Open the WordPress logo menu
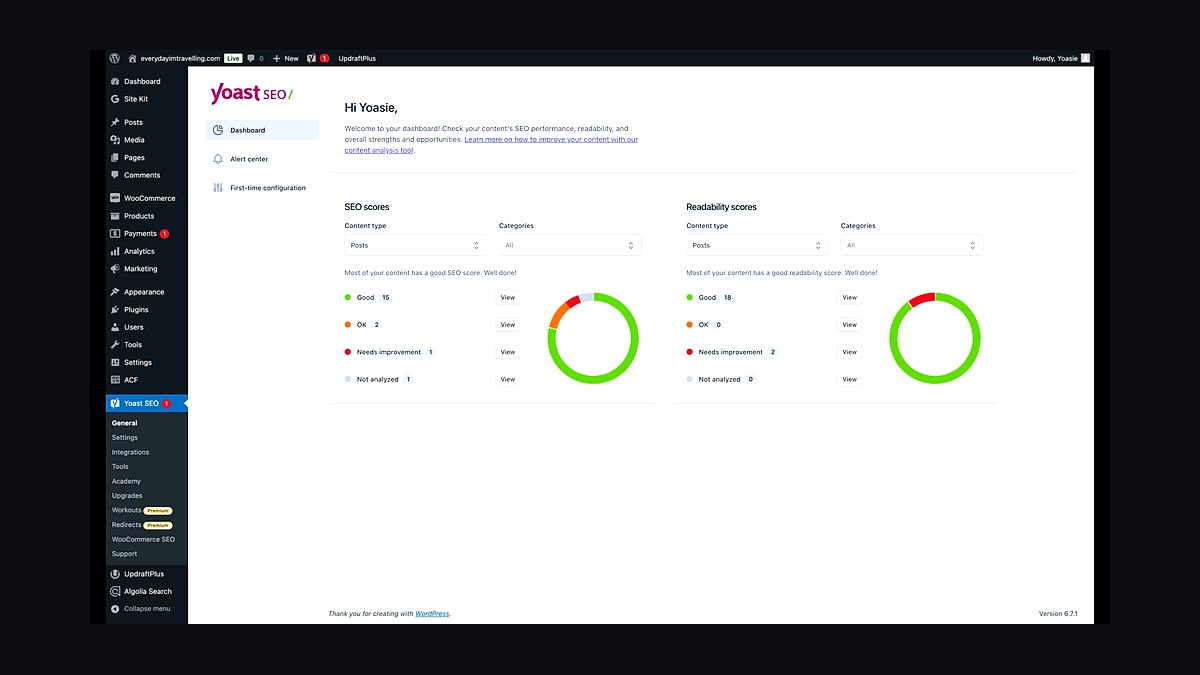Viewport: 1200px width, 675px height. tap(116, 58)
